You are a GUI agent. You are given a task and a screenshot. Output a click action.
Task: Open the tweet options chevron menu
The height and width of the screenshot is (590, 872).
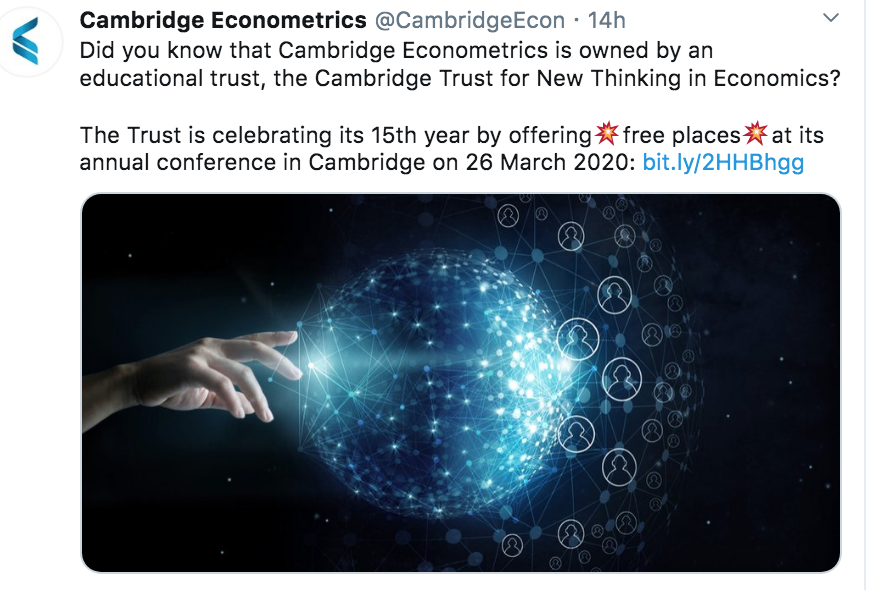[830, 19]
